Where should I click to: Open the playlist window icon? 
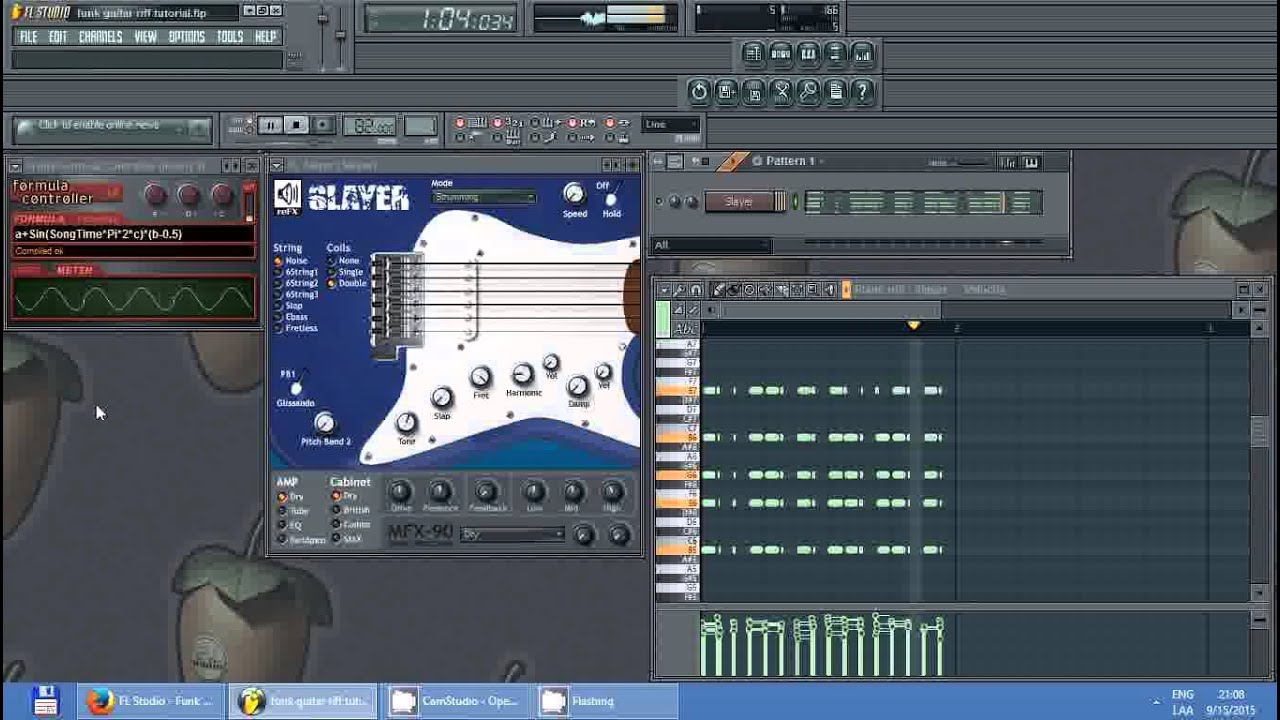click(754, 54)
